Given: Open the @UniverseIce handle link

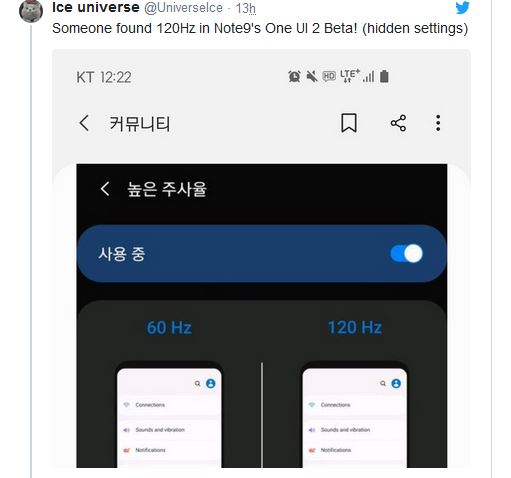Looking at the screenshot, I should tap(183, 8).
